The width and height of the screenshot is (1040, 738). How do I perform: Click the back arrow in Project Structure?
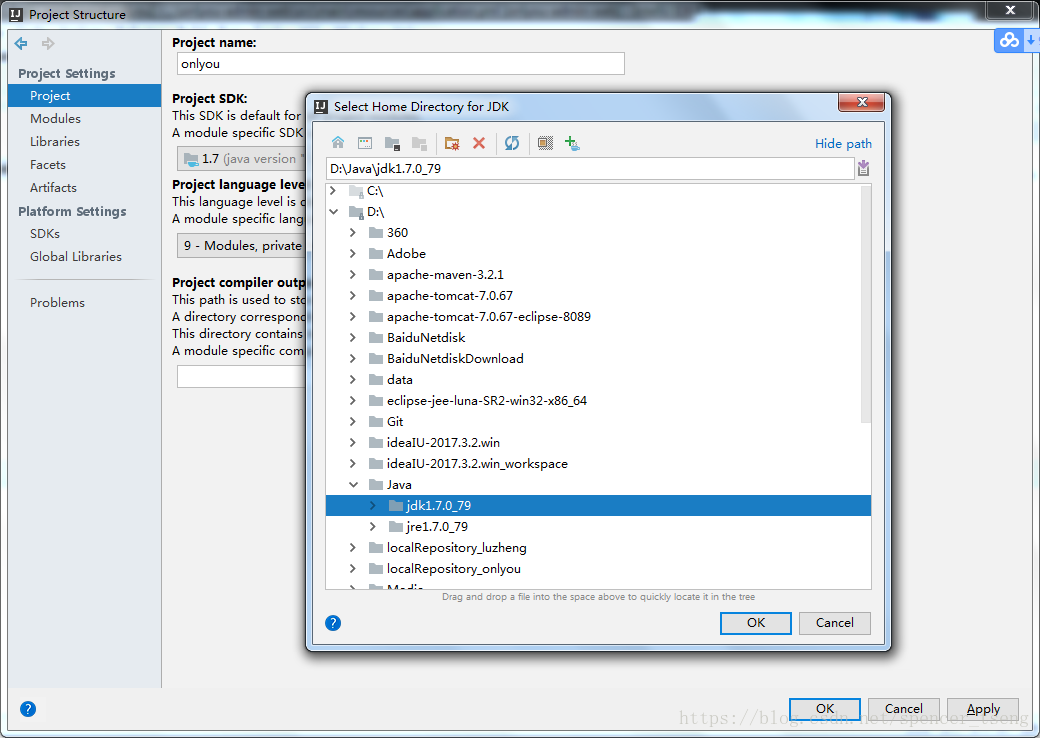coord(21,44)
